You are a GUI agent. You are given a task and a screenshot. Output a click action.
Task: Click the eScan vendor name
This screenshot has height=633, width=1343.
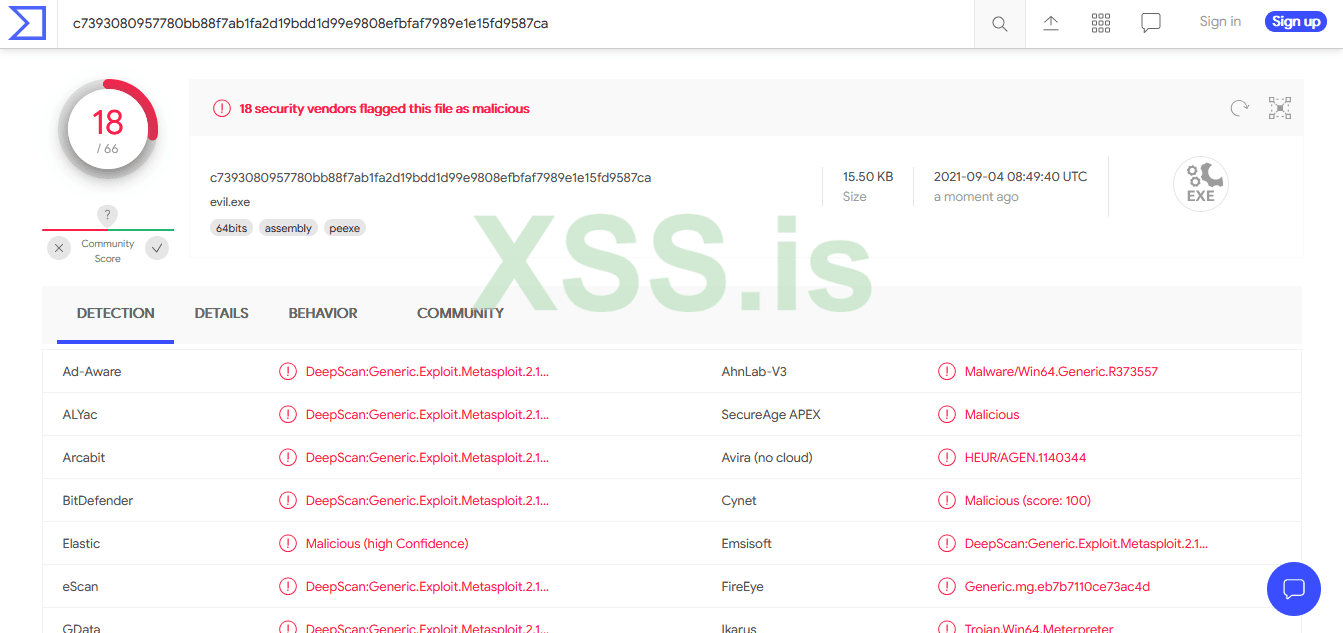(81, 587)
